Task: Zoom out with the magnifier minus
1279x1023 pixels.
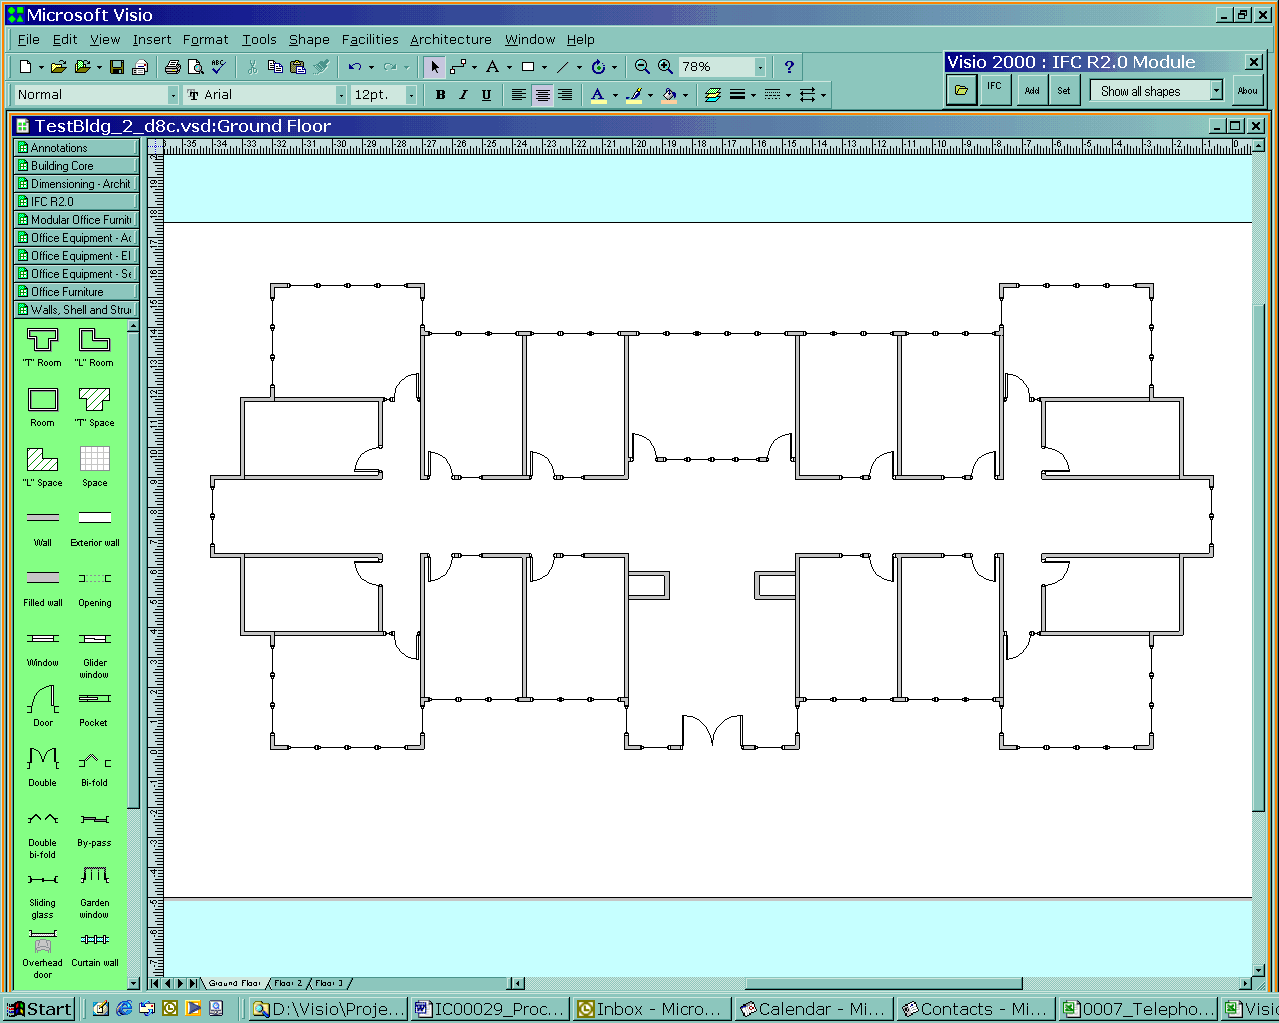Action: [642, 67]
